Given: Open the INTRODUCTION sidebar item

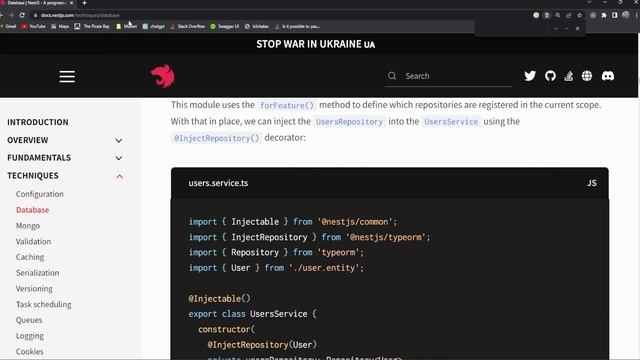Looking at the screenshot, I should click(38, 122).
